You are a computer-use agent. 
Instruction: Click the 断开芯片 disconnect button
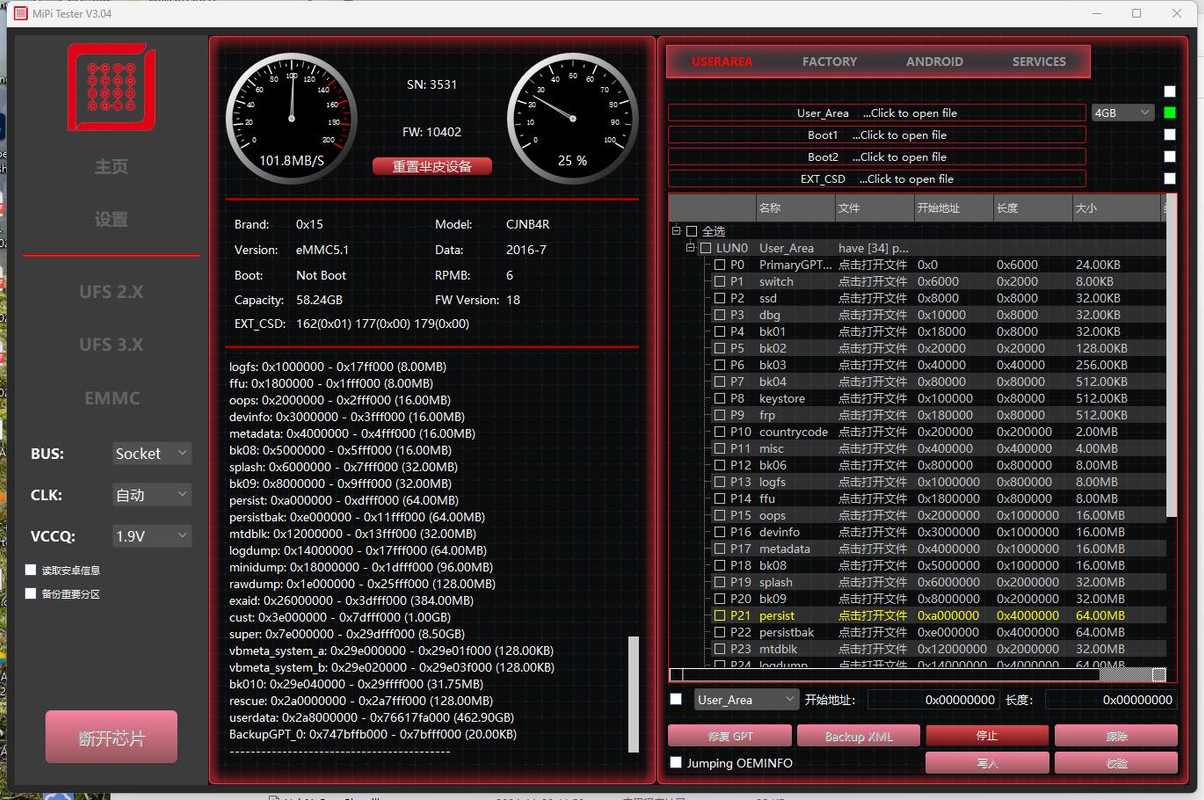[x=111, y=738]
